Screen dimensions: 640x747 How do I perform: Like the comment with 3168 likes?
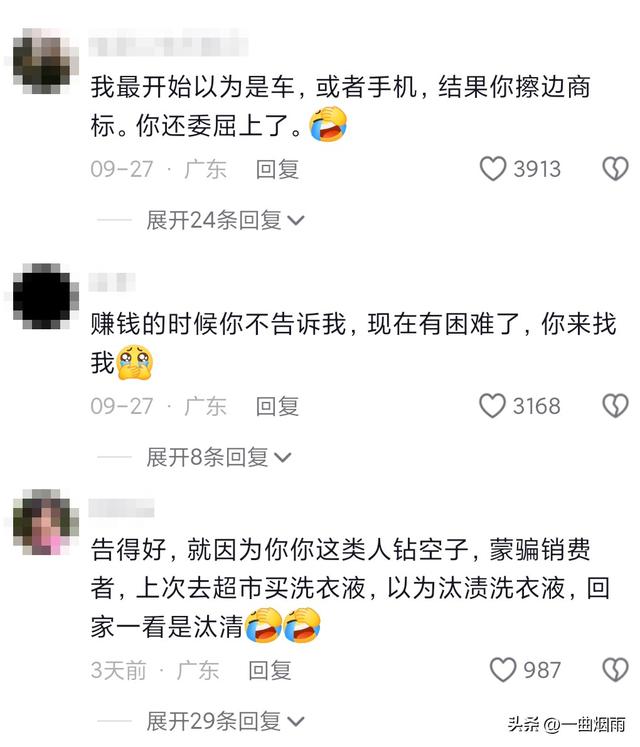click(492, 406)
